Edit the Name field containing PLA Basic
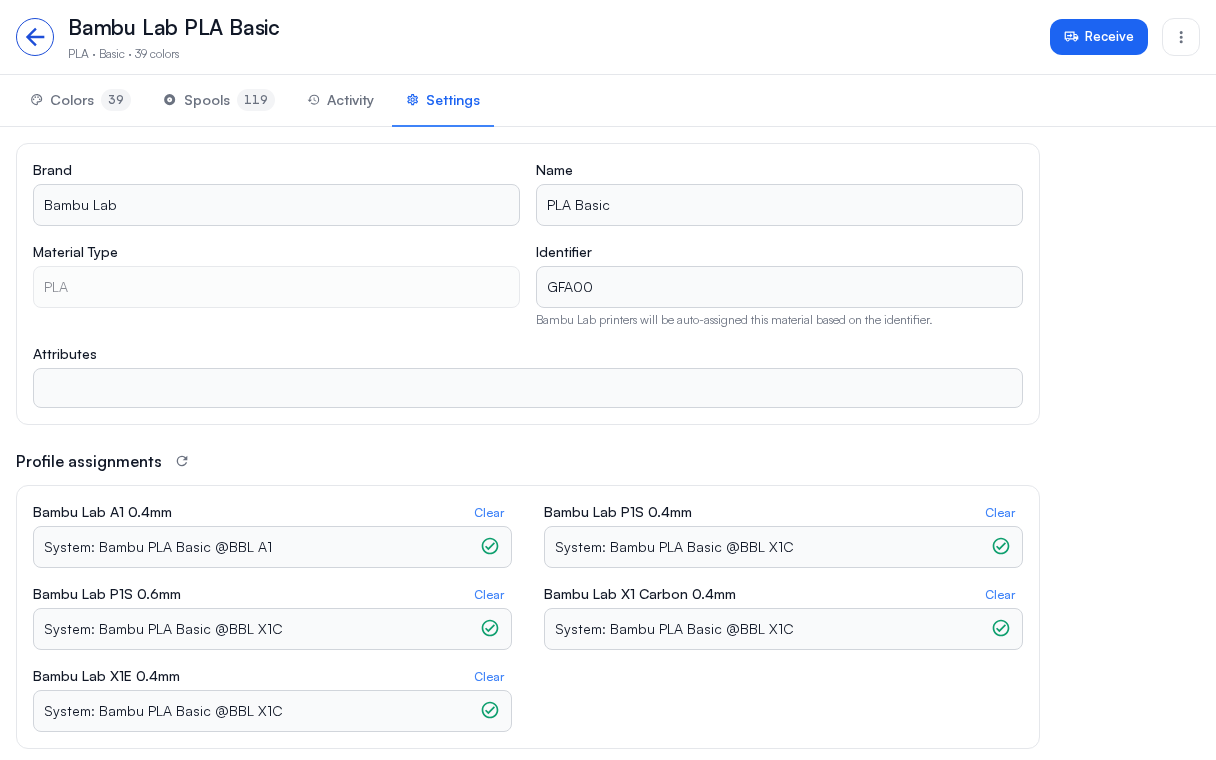This screenshot has height=760, width=1216. (x=779, y=205)
